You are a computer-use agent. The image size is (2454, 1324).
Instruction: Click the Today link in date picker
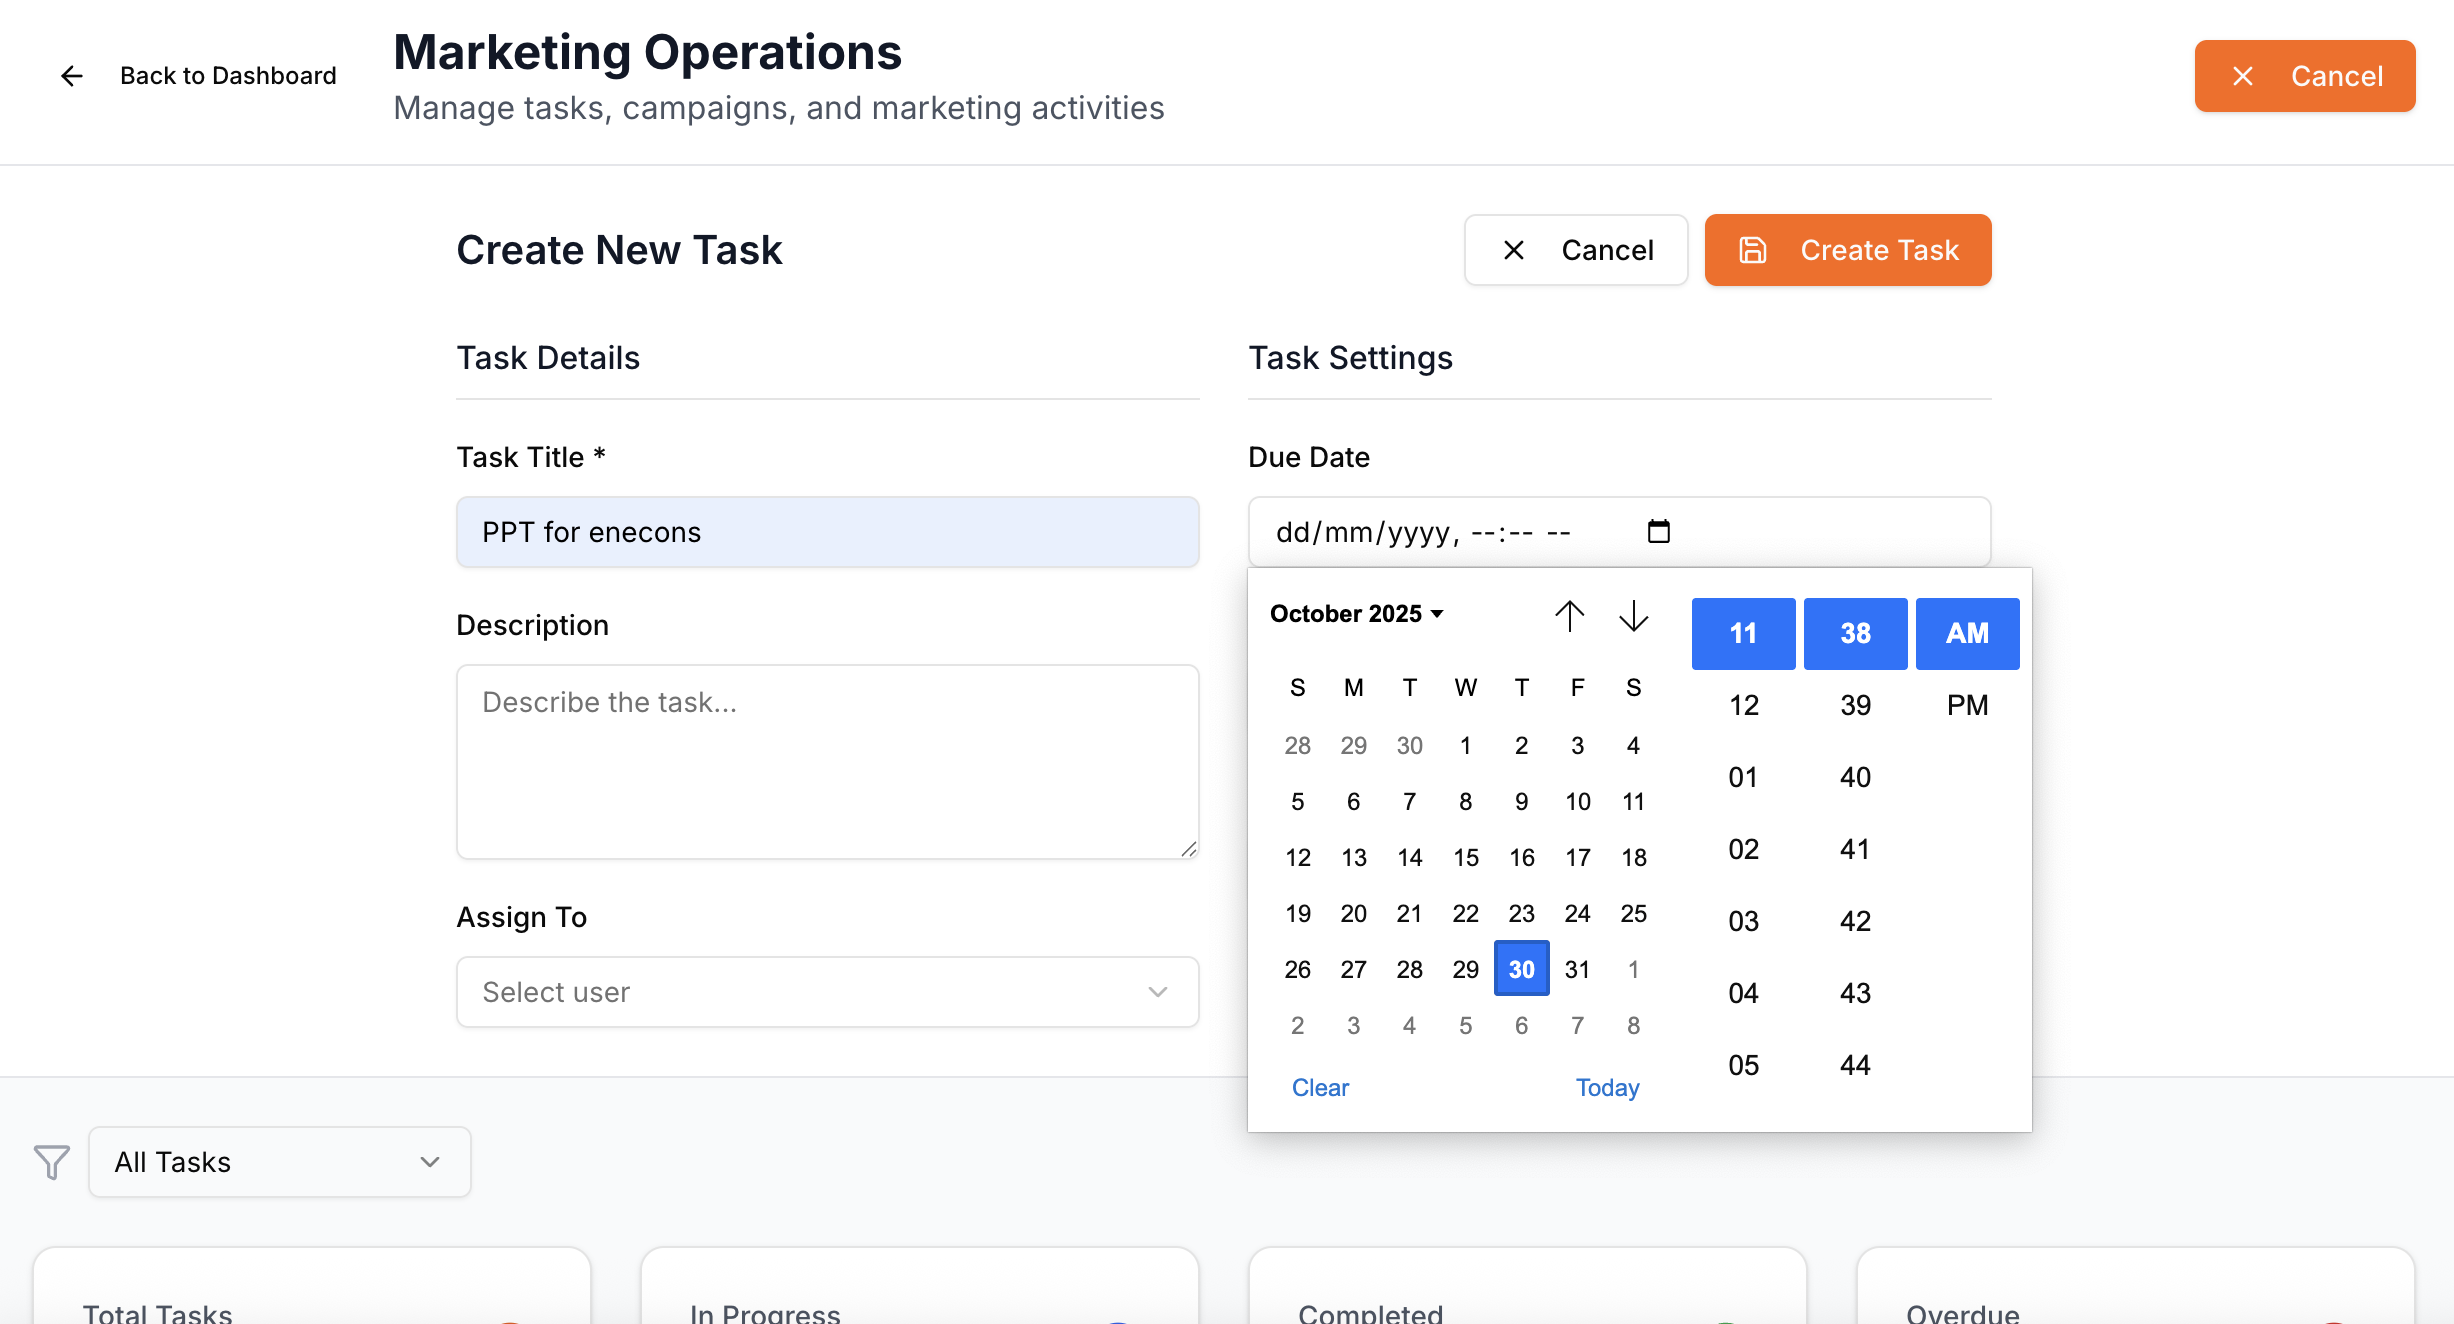pos(1607,1087)
